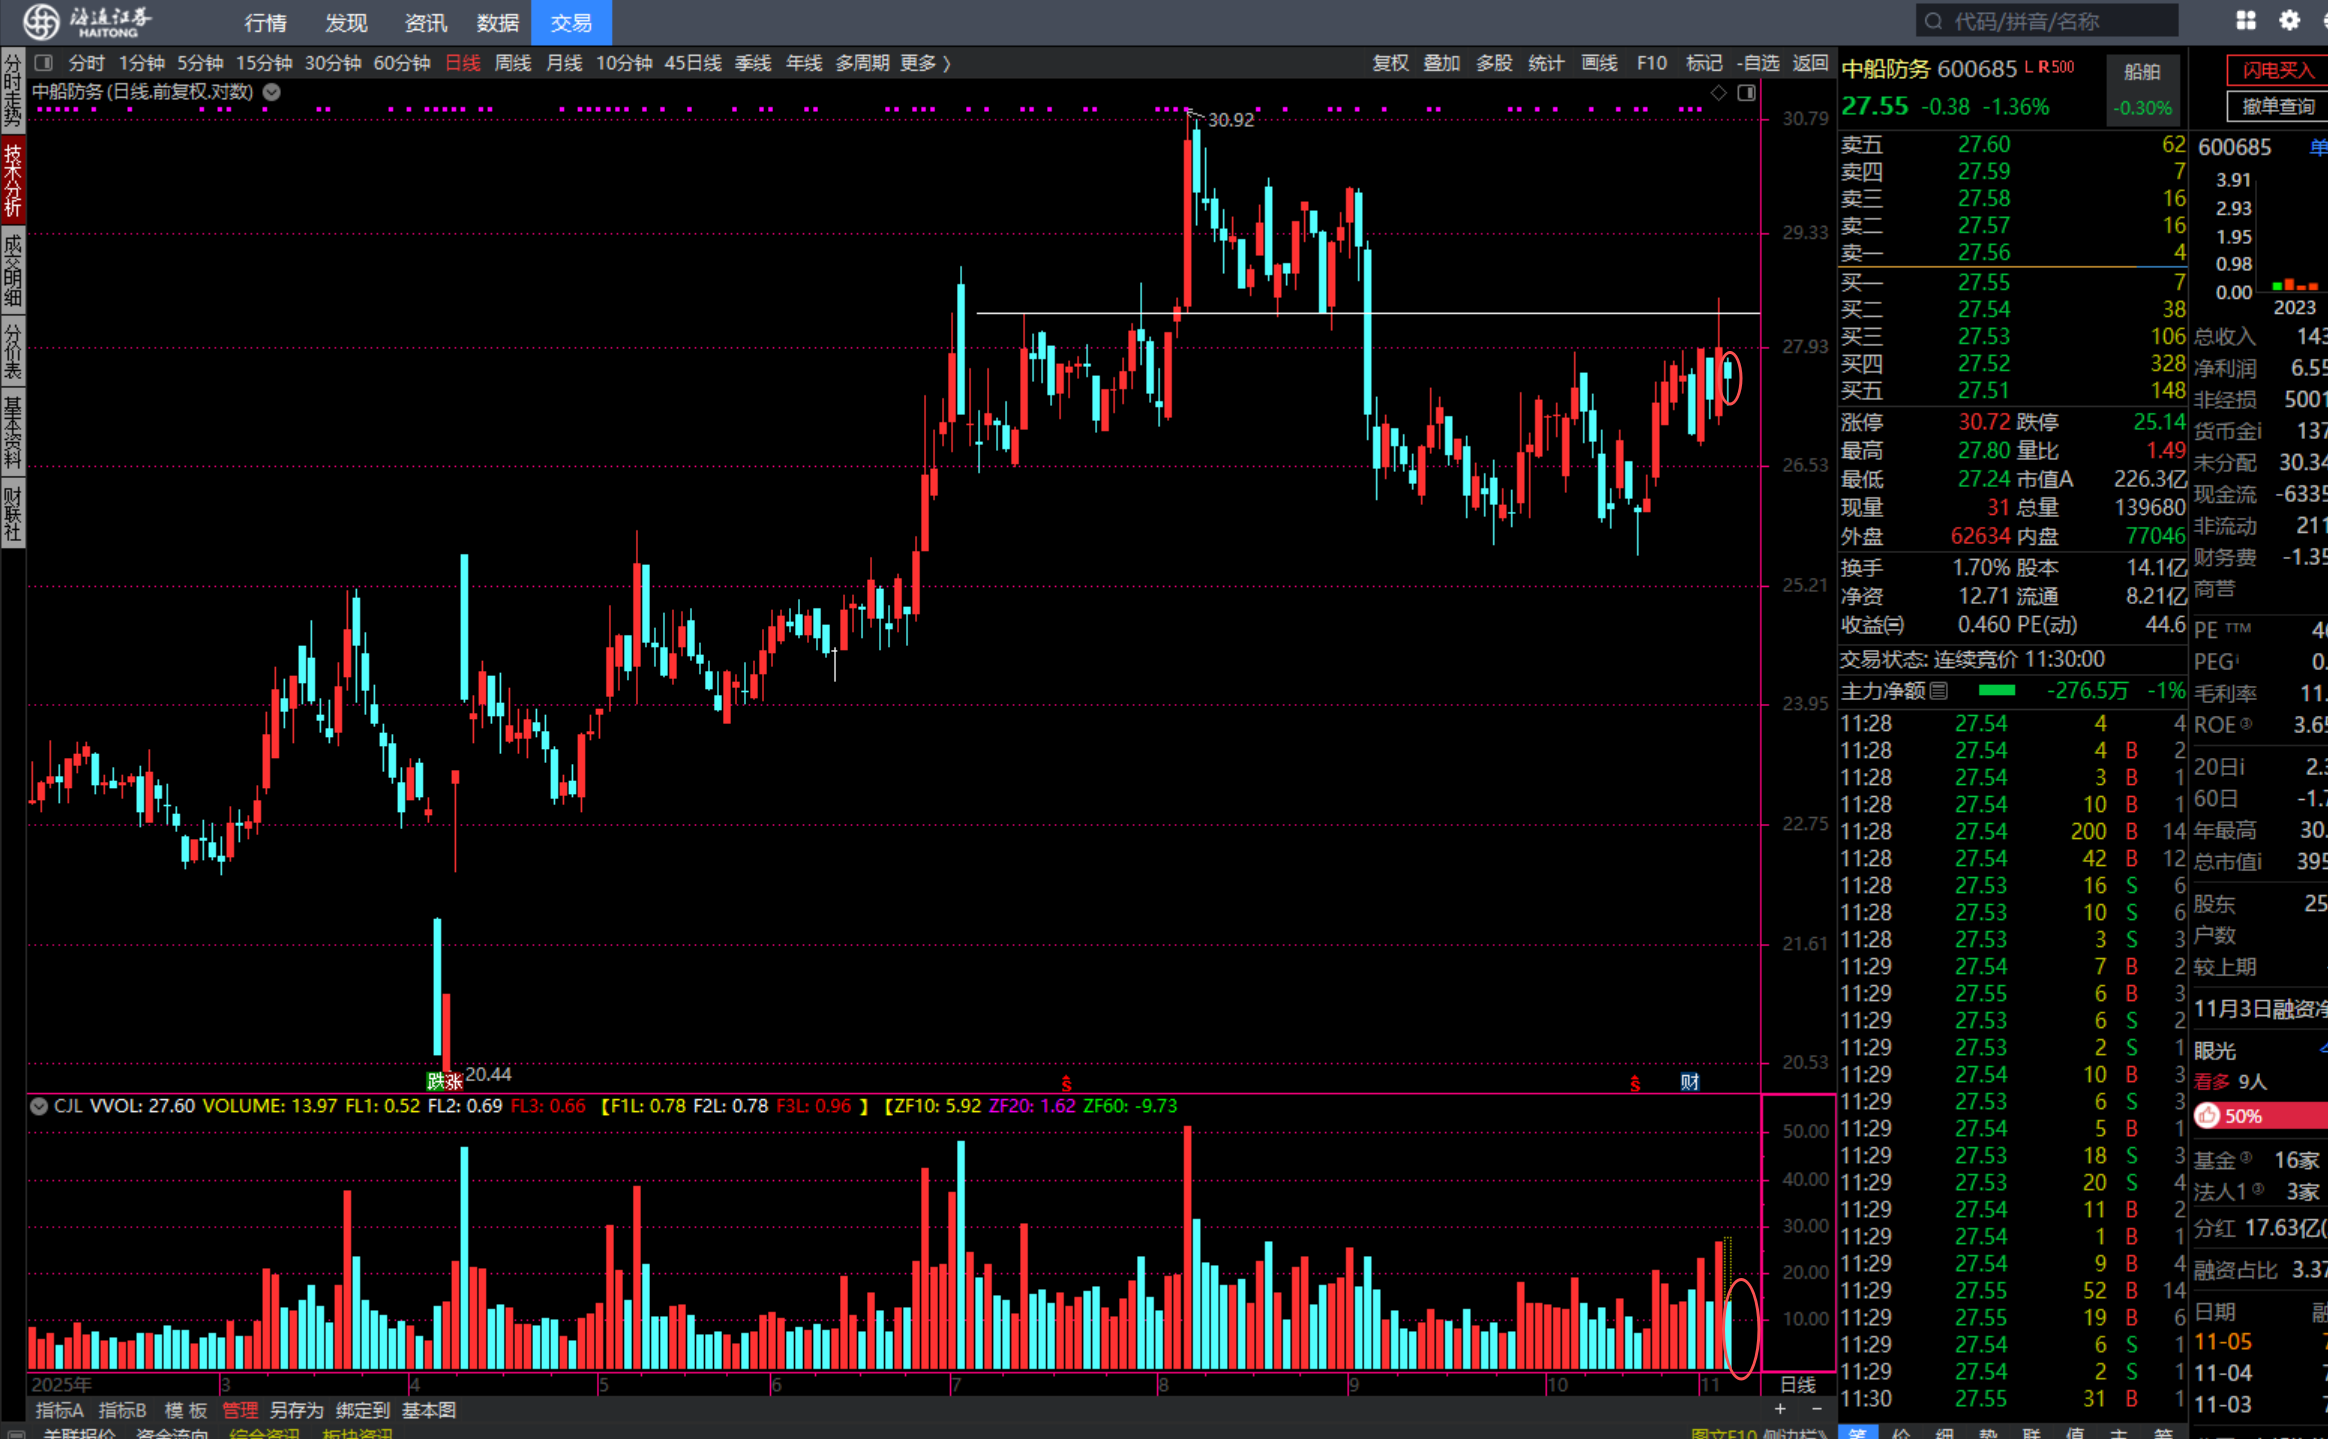Click the diamond icon above the price axis

click(x=1718, y=93)
